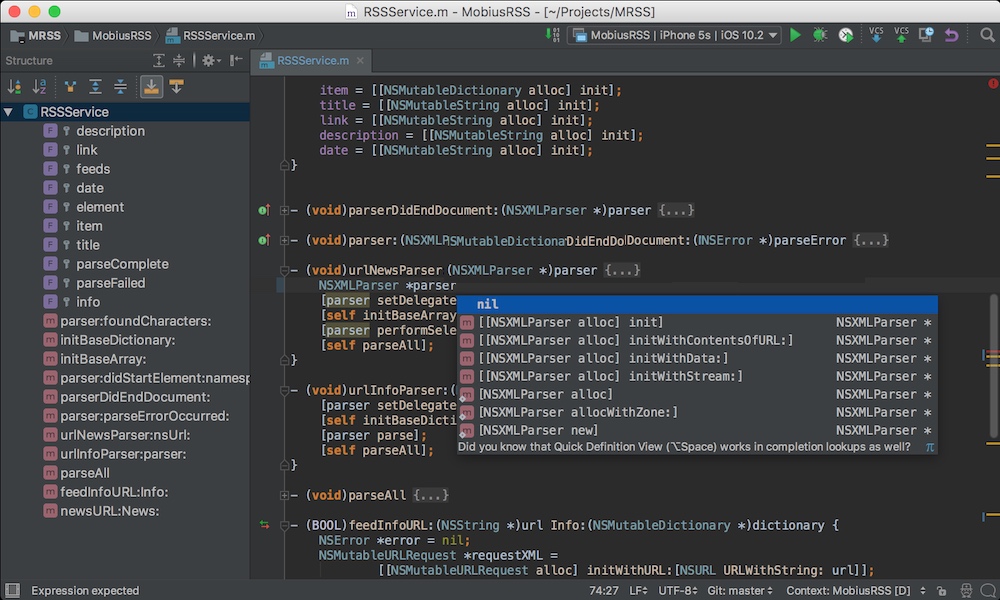The height and width of the screenshot is (600, 1000).
Task: Open the Show History icon in the toolbar
Action: [x=926, y=35]
